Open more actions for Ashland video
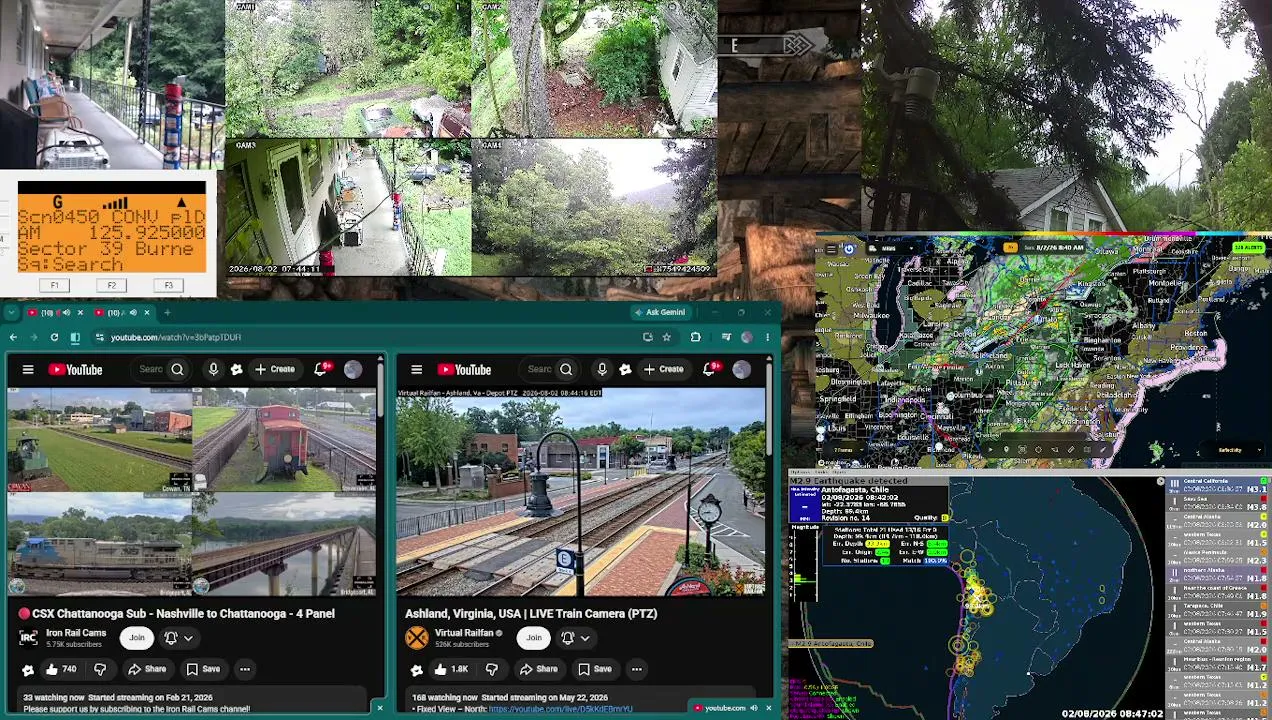1272x720 pixels. coord(636,669)
